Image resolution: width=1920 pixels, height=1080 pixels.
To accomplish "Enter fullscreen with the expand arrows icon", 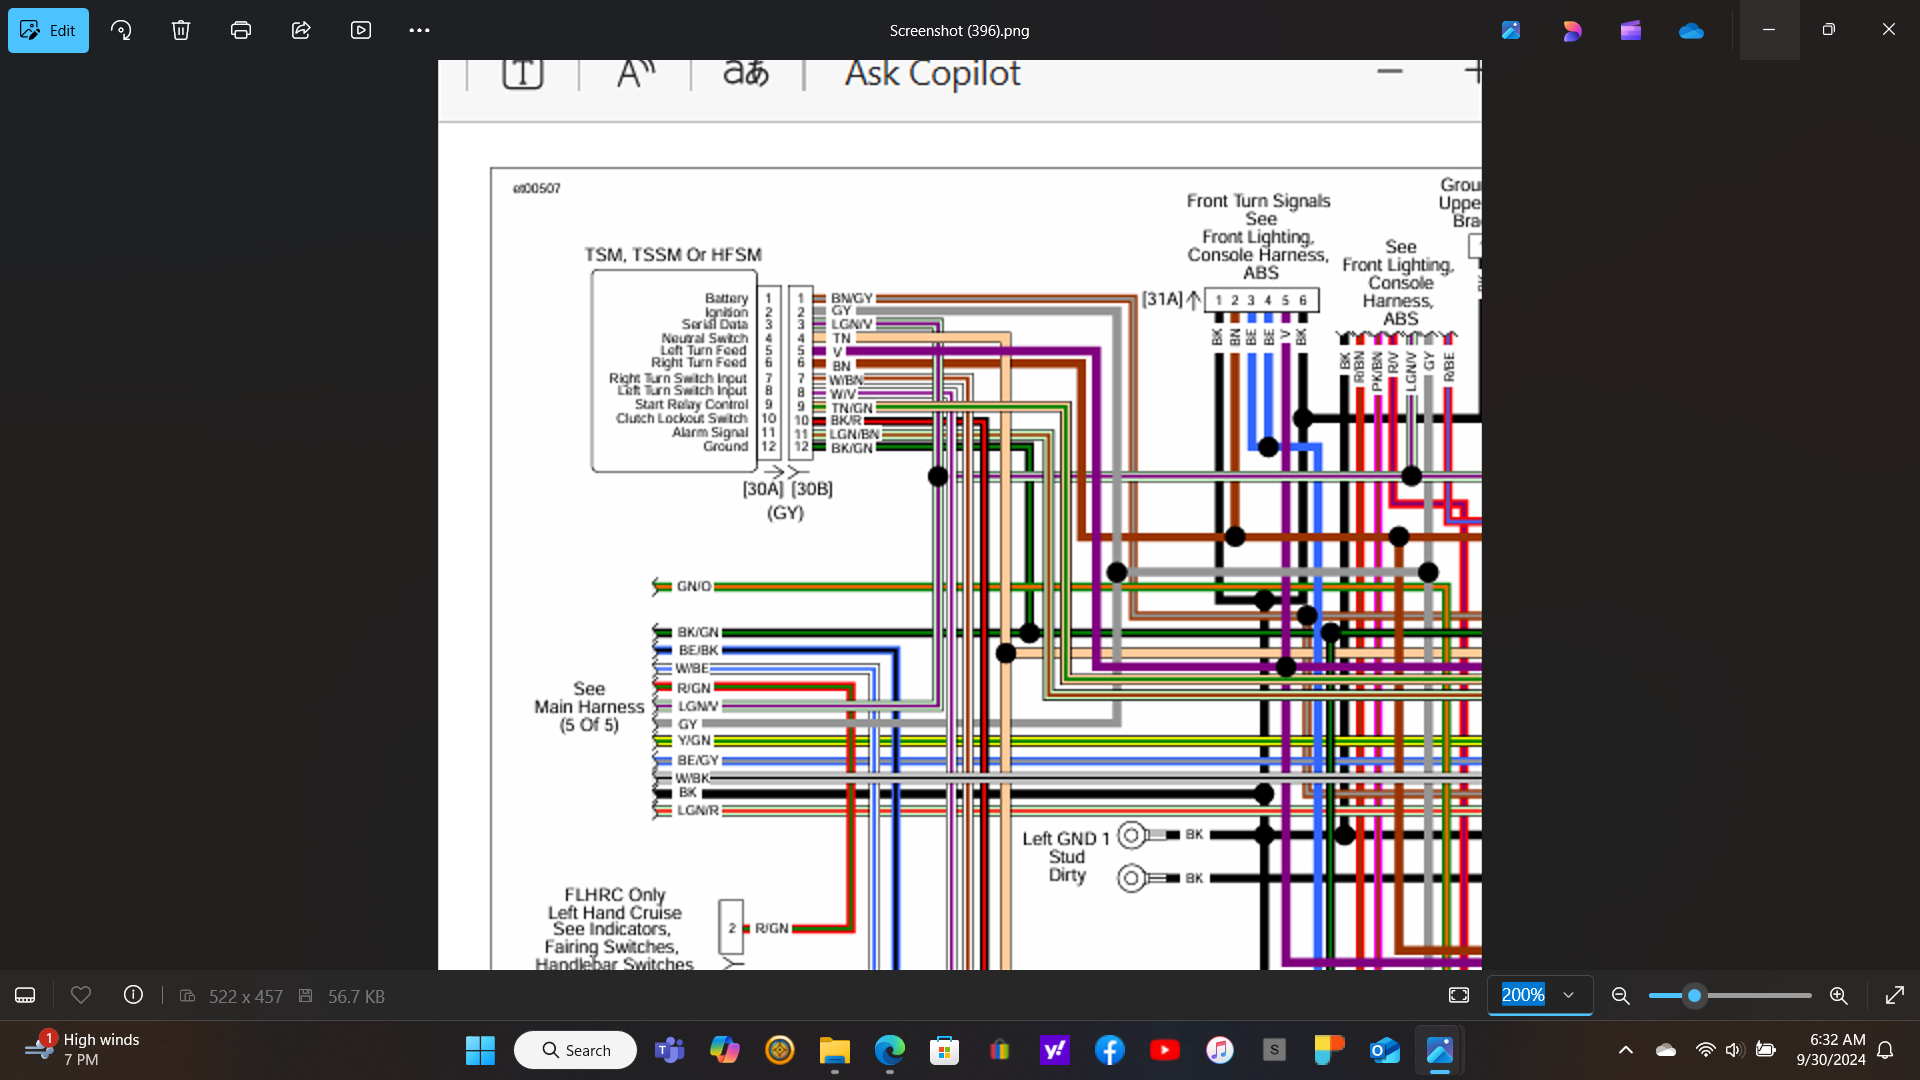I will [x=1894, y=995].
